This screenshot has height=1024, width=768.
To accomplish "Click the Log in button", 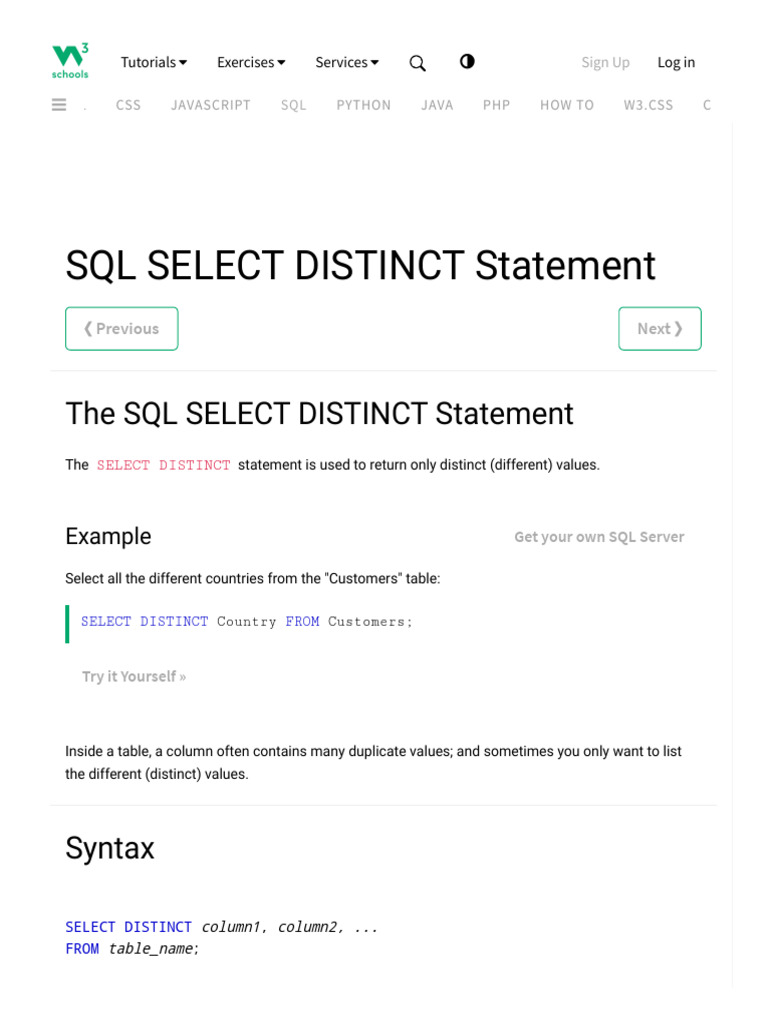I will tap(676, 62).
